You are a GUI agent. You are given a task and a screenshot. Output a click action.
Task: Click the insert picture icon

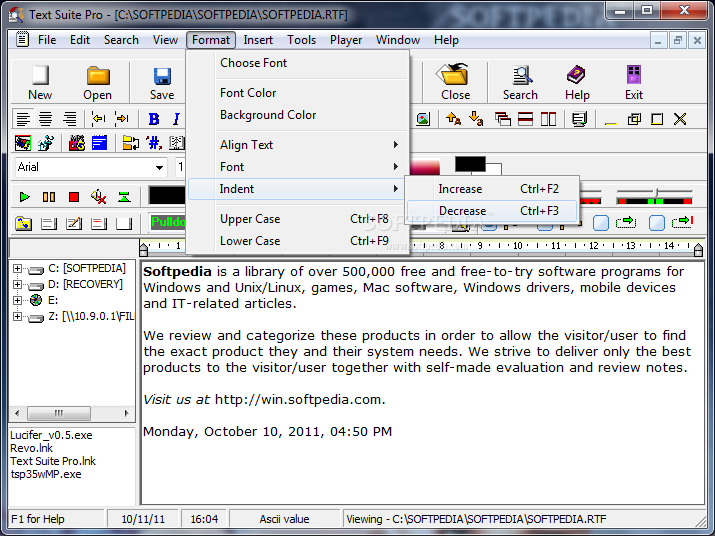point(423,119)
